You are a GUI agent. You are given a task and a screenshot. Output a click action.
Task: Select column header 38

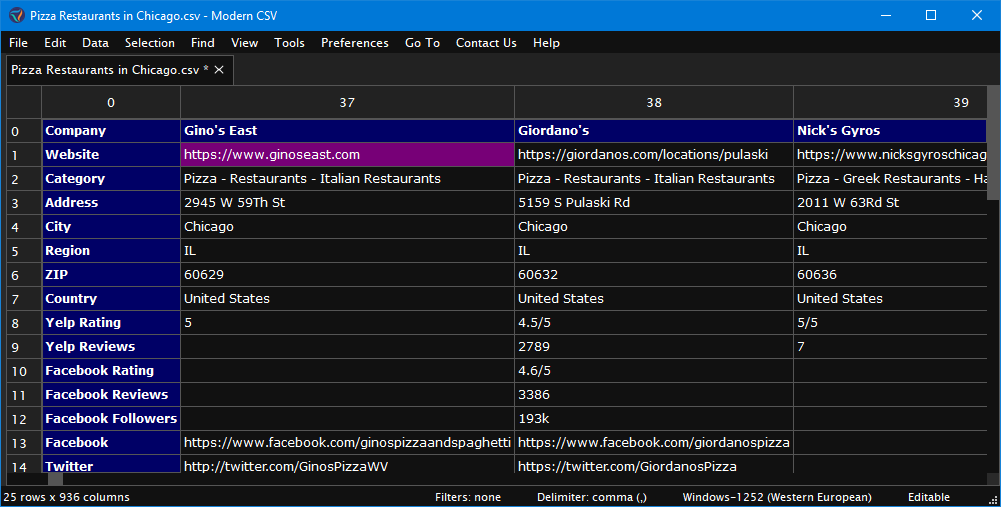tap(654, 102)
